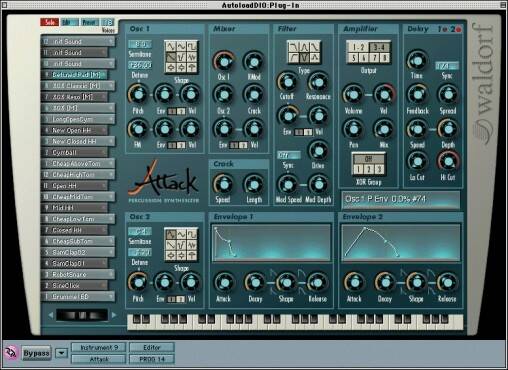Open the Delay Sync value selector
The image size is (508, 370).
point(447,66)
